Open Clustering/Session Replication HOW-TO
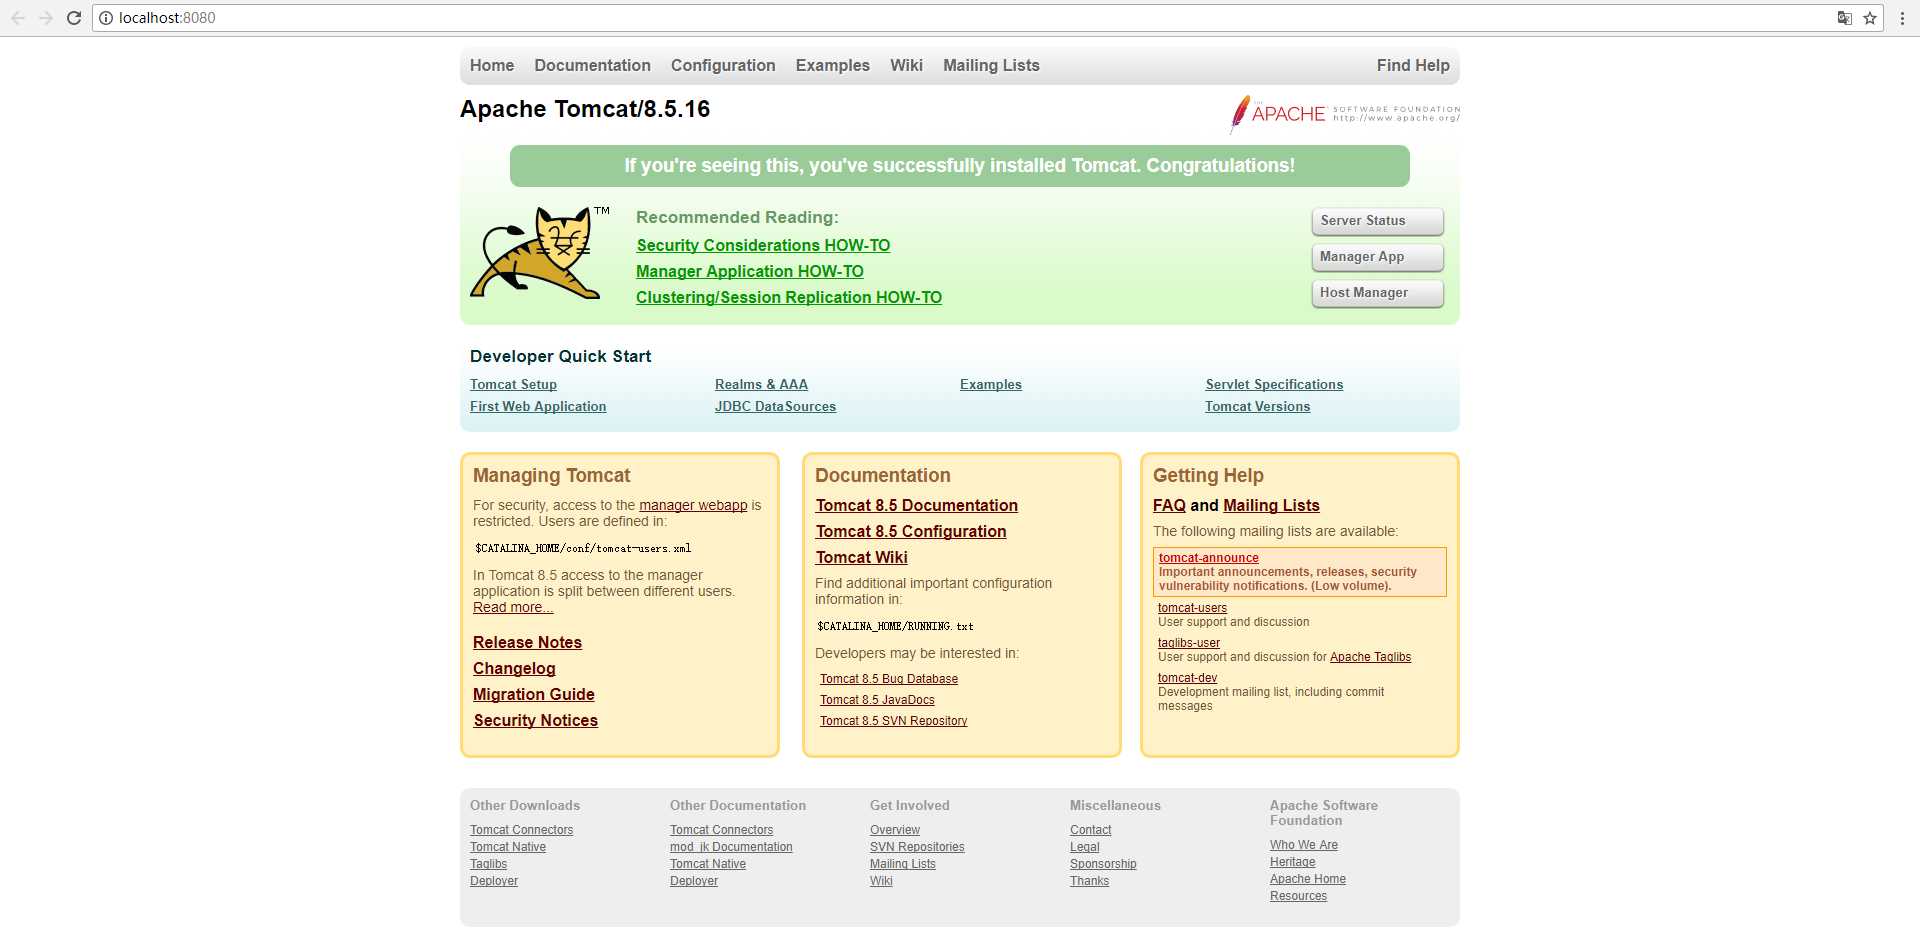 [789, 297]
